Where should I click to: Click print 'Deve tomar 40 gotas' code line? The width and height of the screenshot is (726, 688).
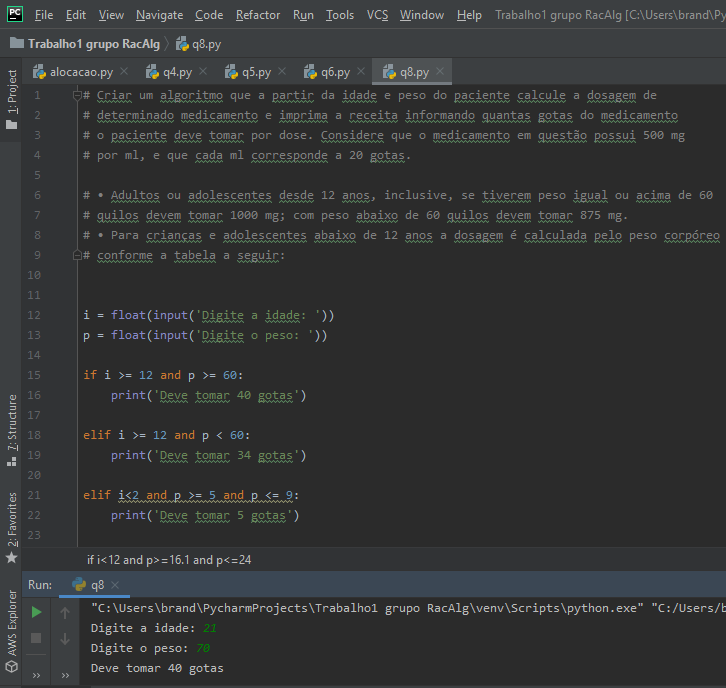point(208,395)
